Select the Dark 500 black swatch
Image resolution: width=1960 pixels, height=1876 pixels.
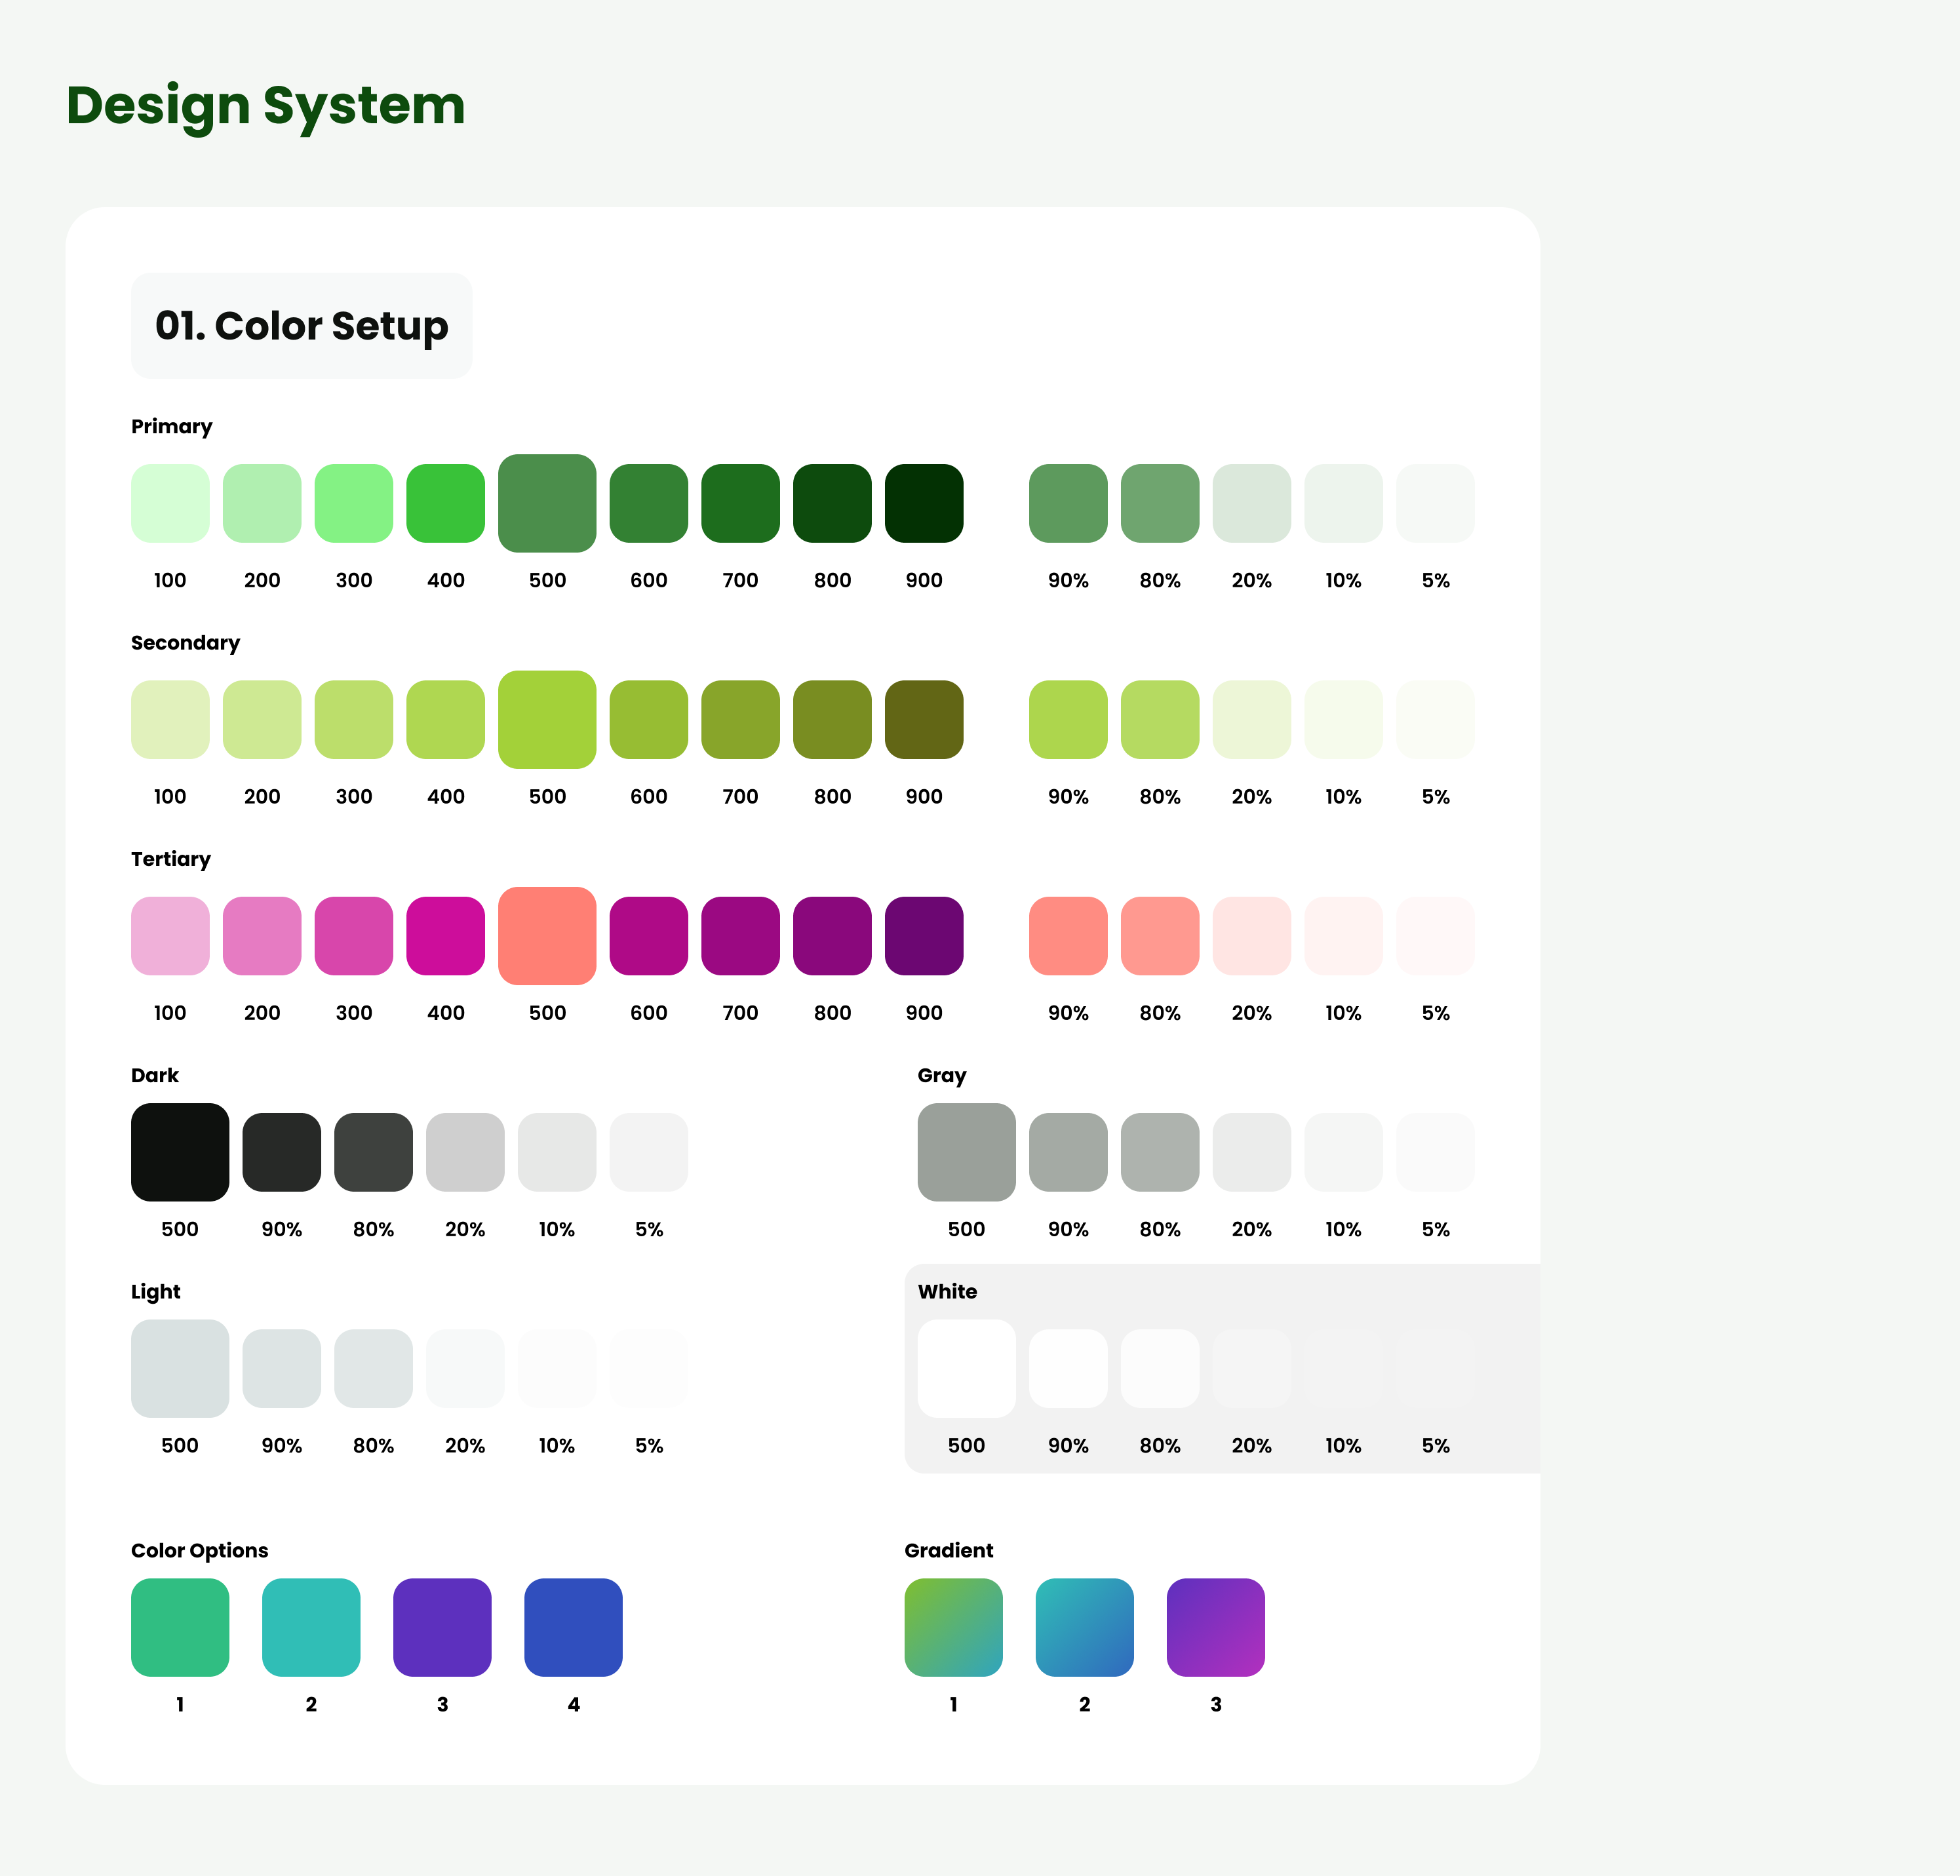[x=180, y=1152]
